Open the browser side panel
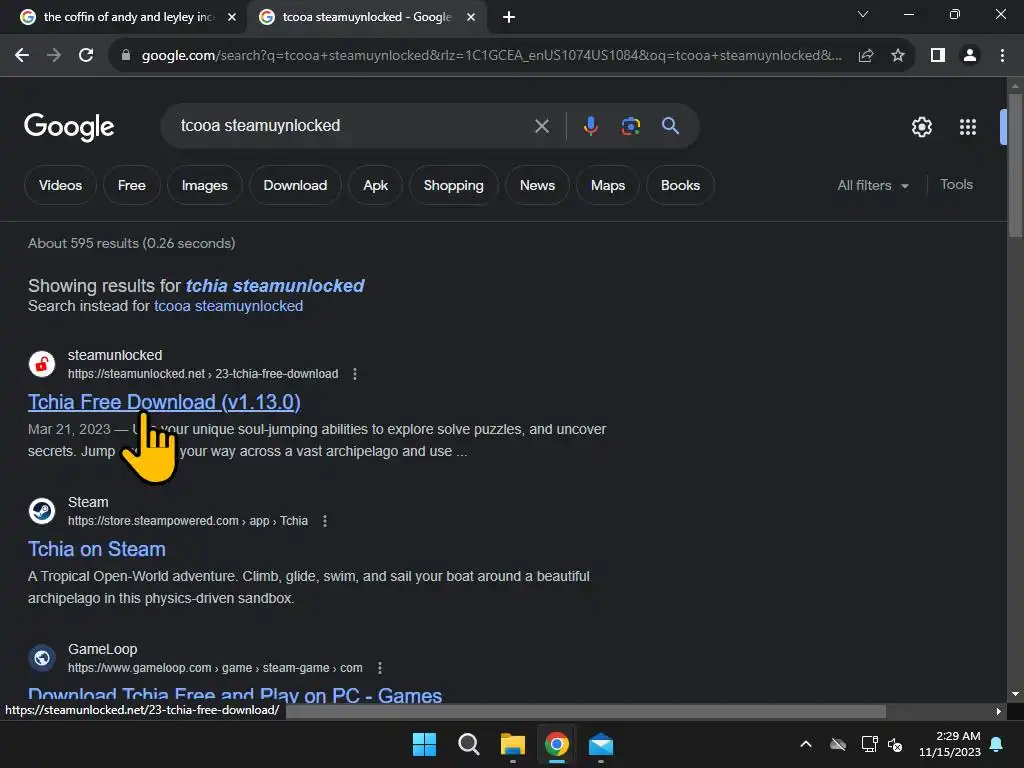This screenshot has height=768, width=1024. pos(938,56)
